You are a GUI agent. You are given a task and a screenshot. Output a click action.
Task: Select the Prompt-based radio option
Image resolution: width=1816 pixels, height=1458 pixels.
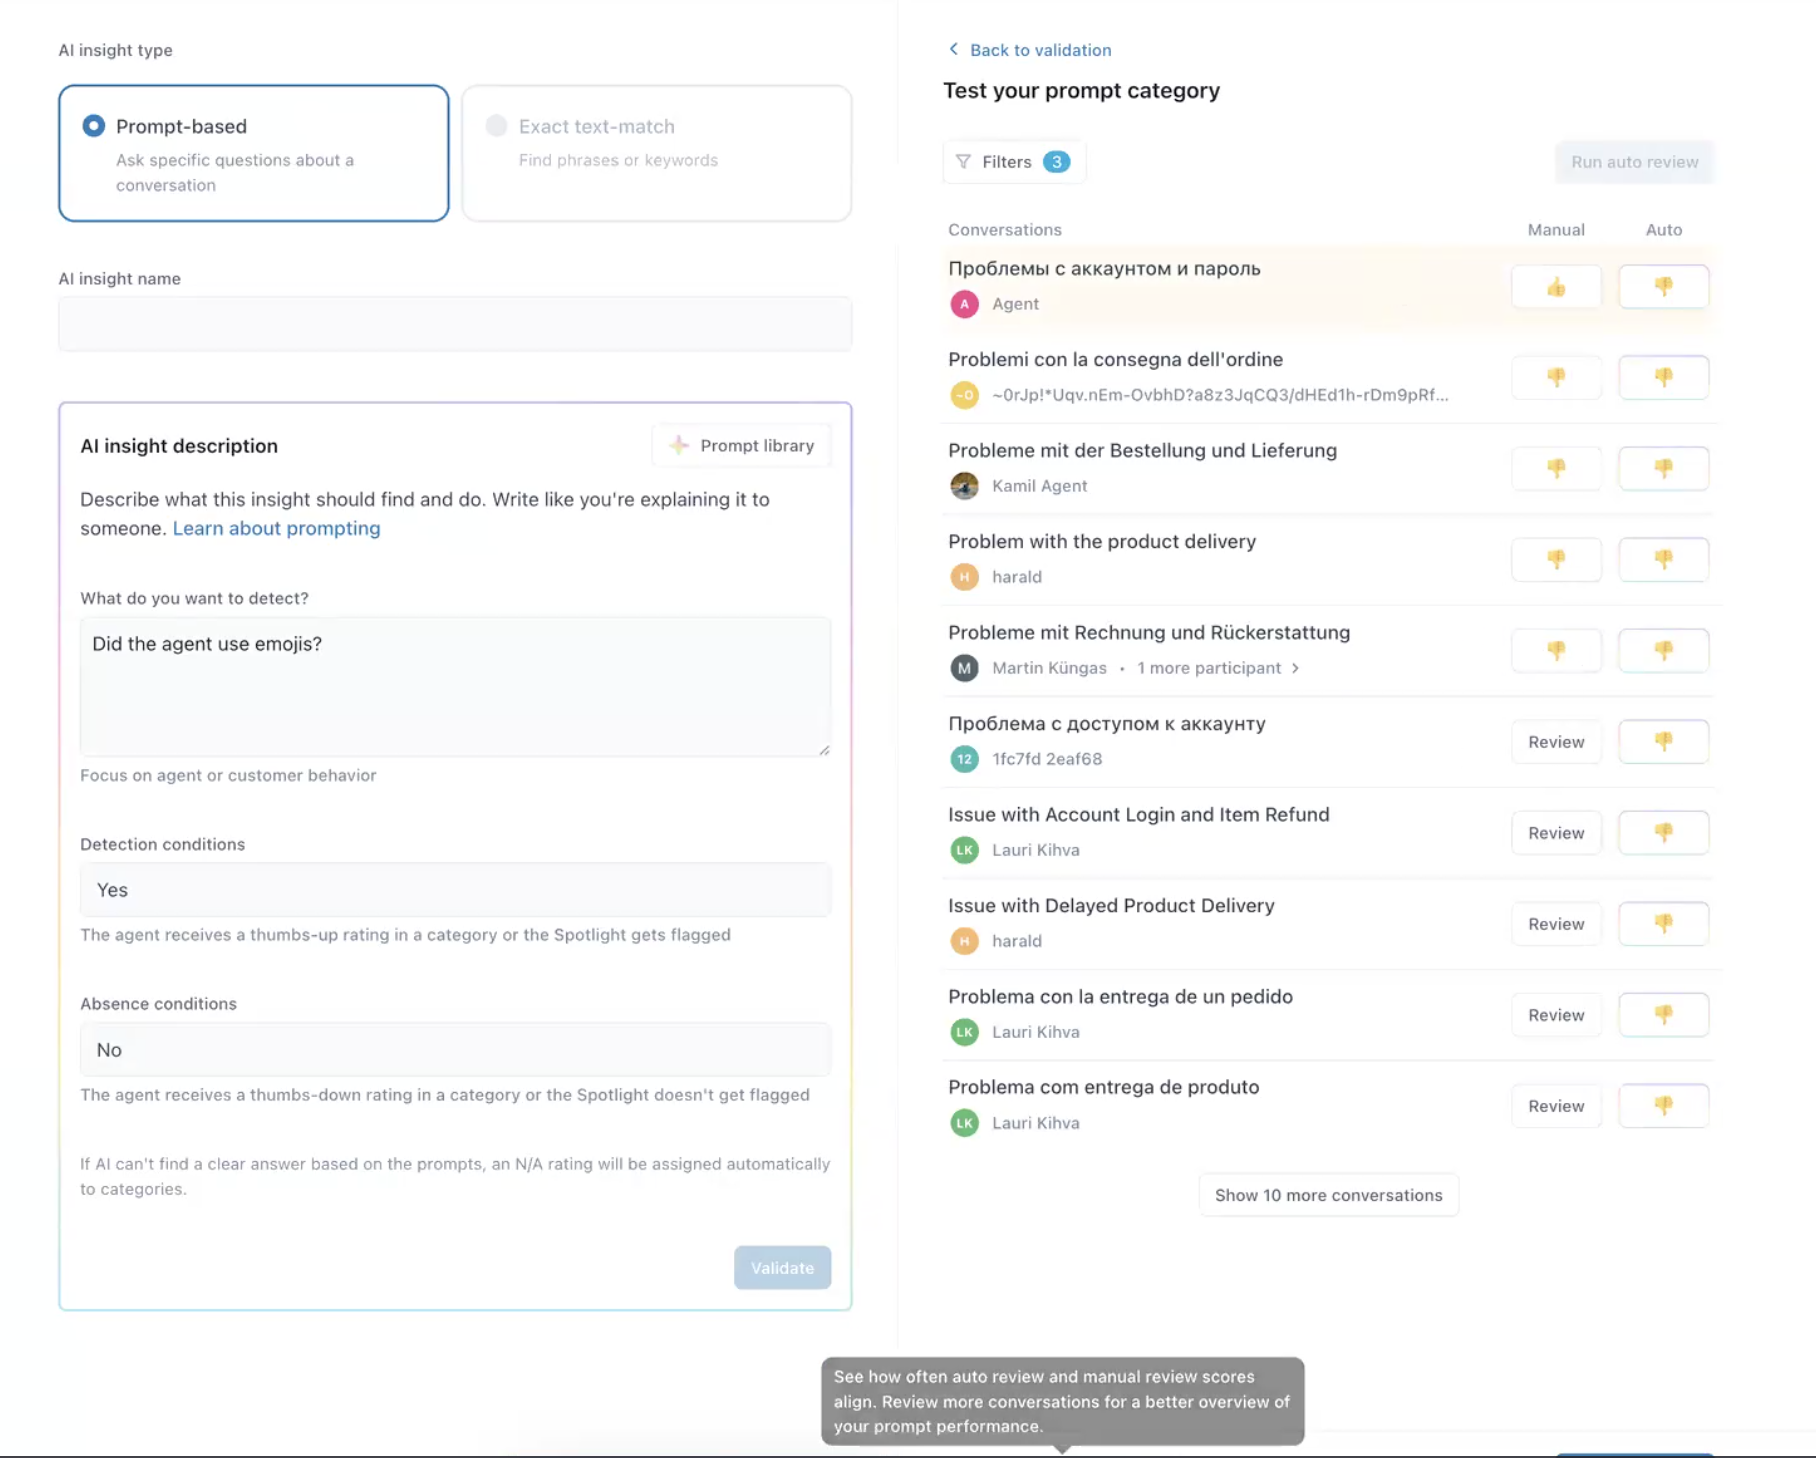[94, 126]
